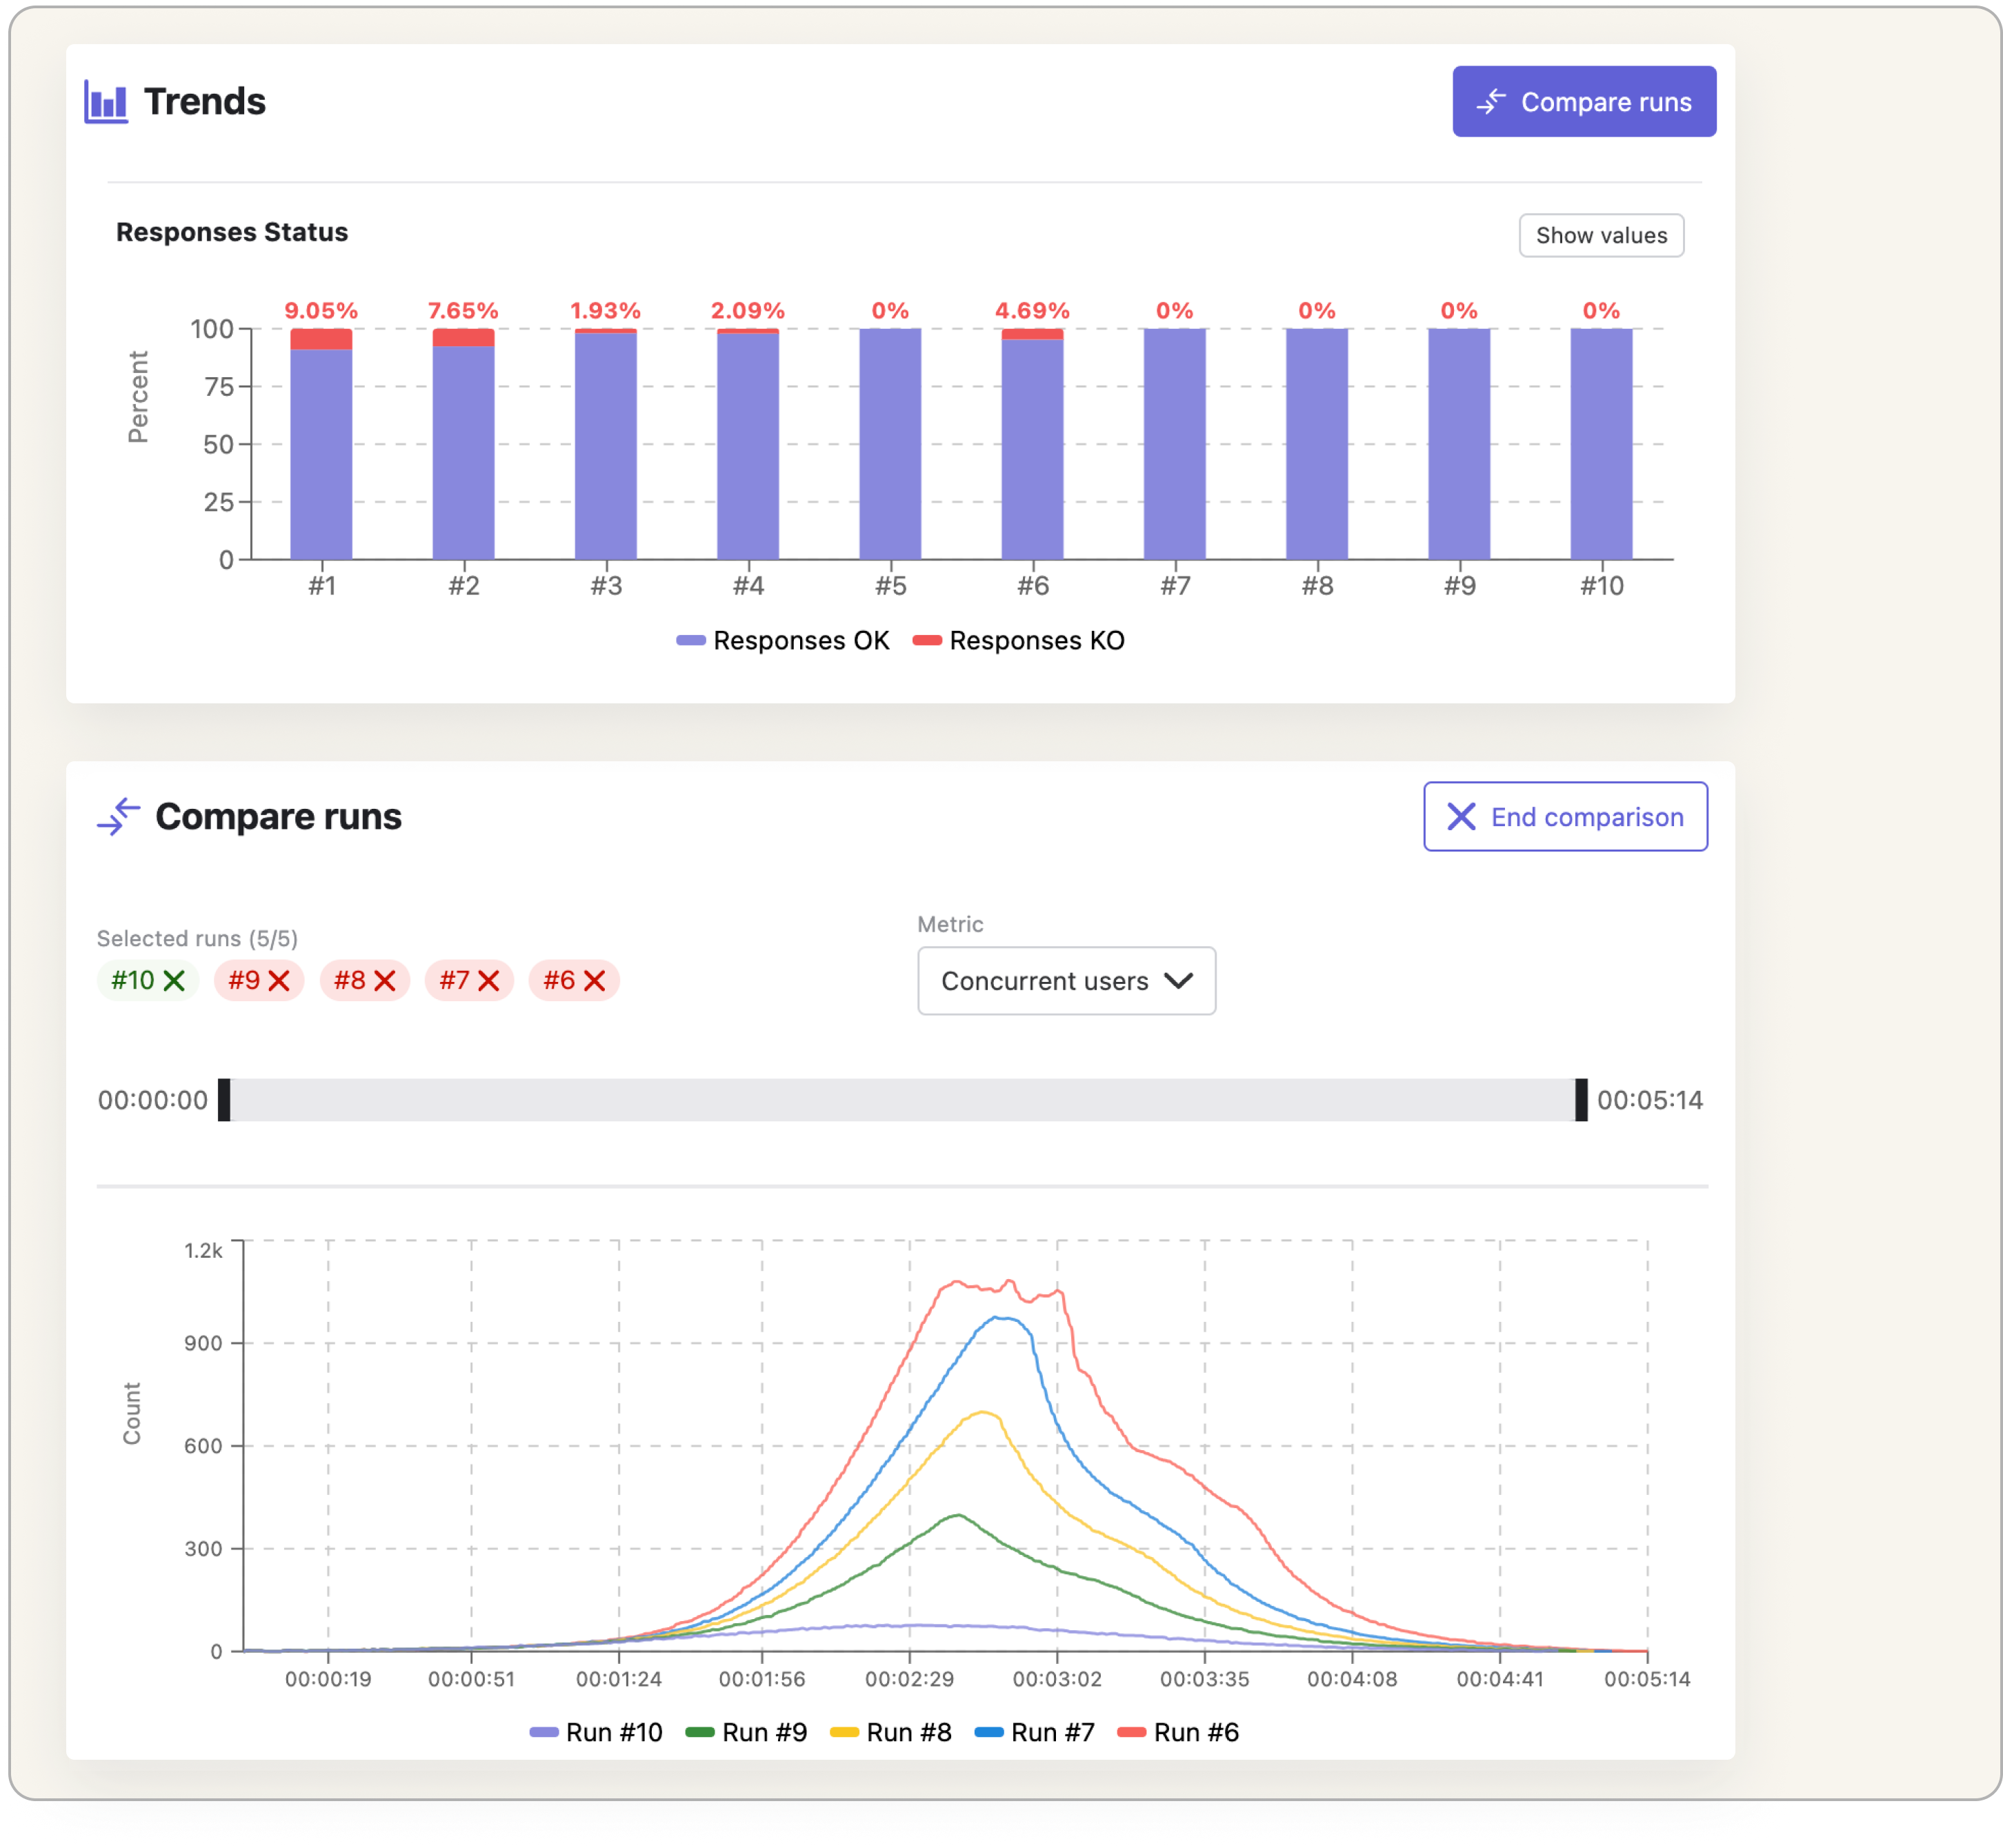This screenshot has width=2003, height=1848.
Task: Click the 00:00:00 start time label
Action: (152, 1100)
